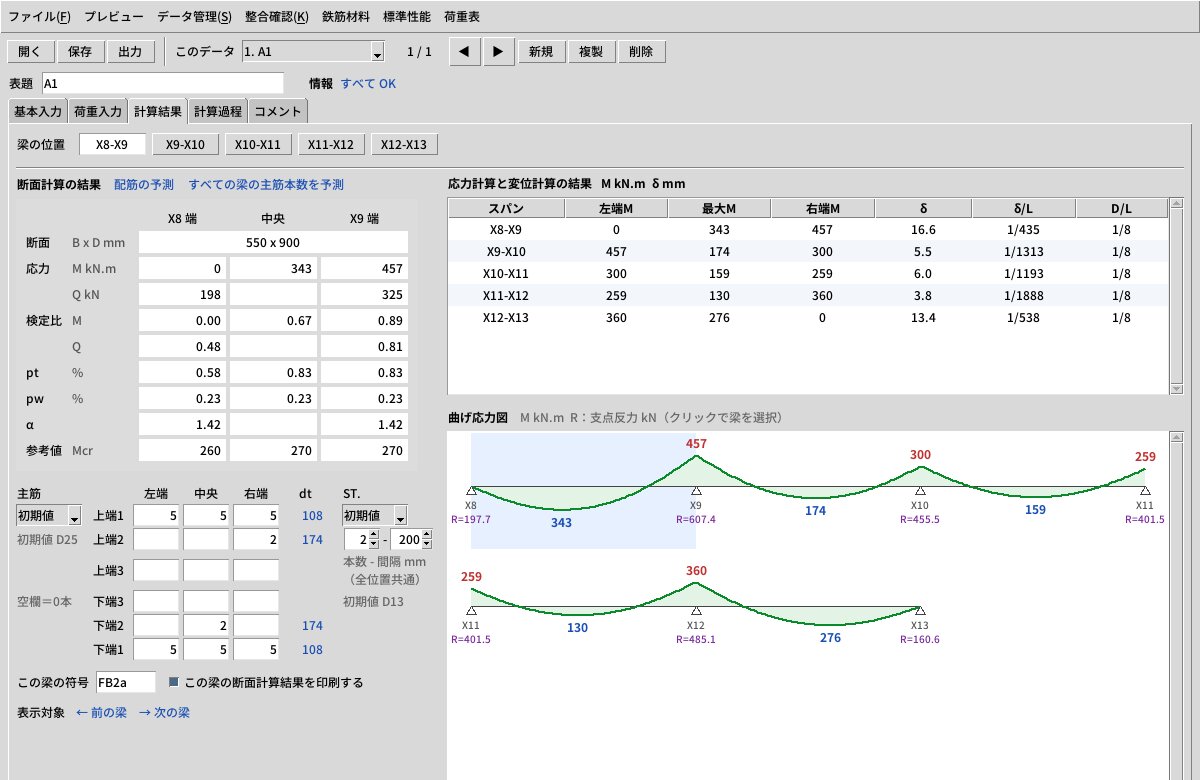Select beam position X9-X10
The image size is (1200, 780).
pyautogui.click(x=185, y=145)
